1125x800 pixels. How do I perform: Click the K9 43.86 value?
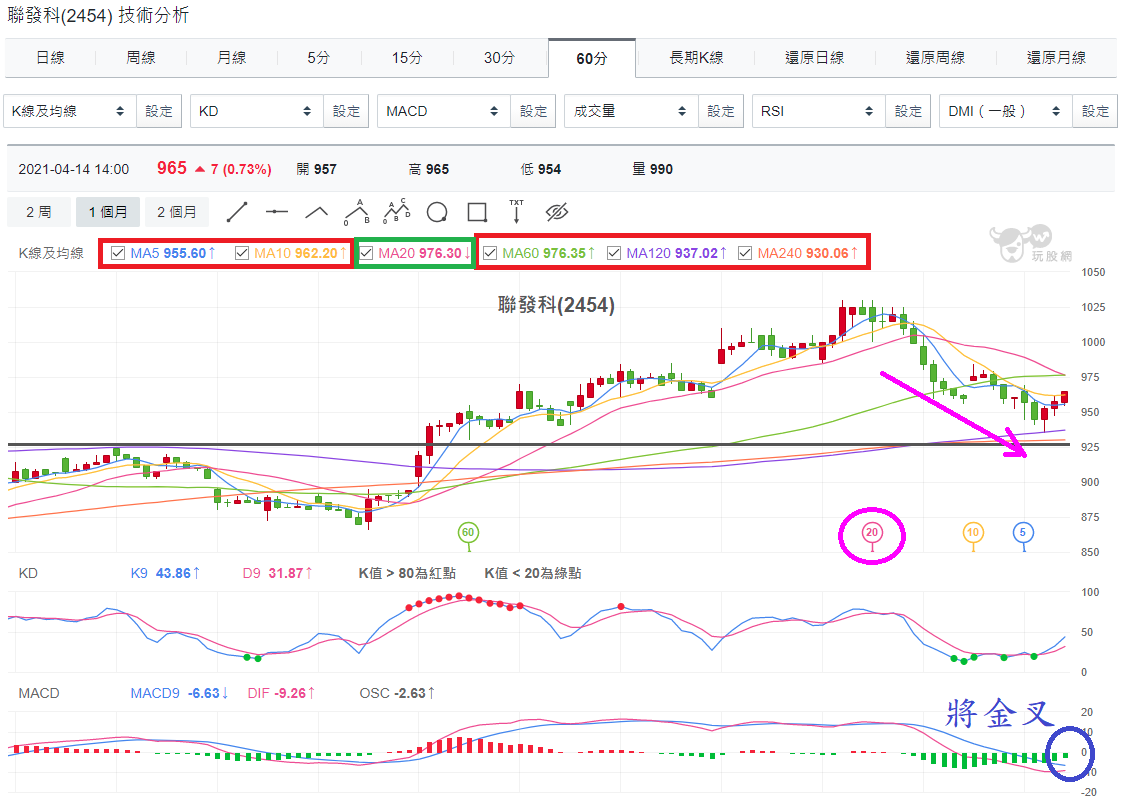[165, 573]
